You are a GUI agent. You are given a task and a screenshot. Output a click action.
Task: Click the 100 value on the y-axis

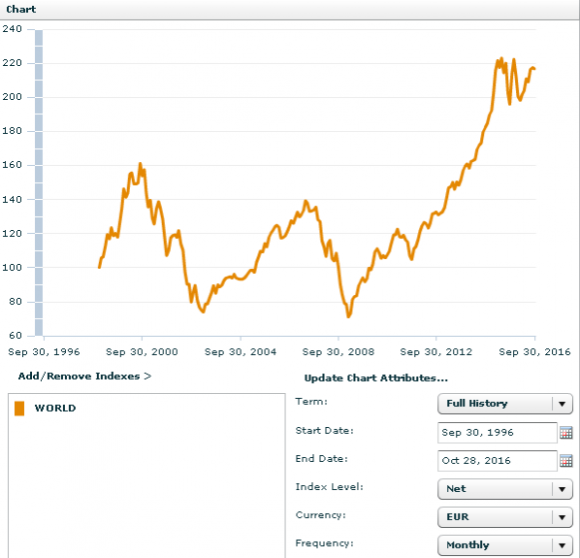pos(12,267)
